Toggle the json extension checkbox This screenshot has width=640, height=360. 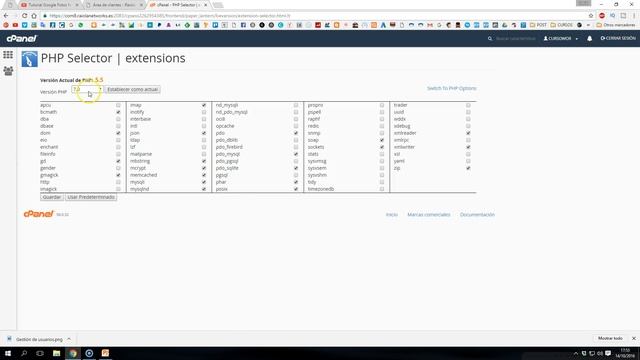point(204,133)
